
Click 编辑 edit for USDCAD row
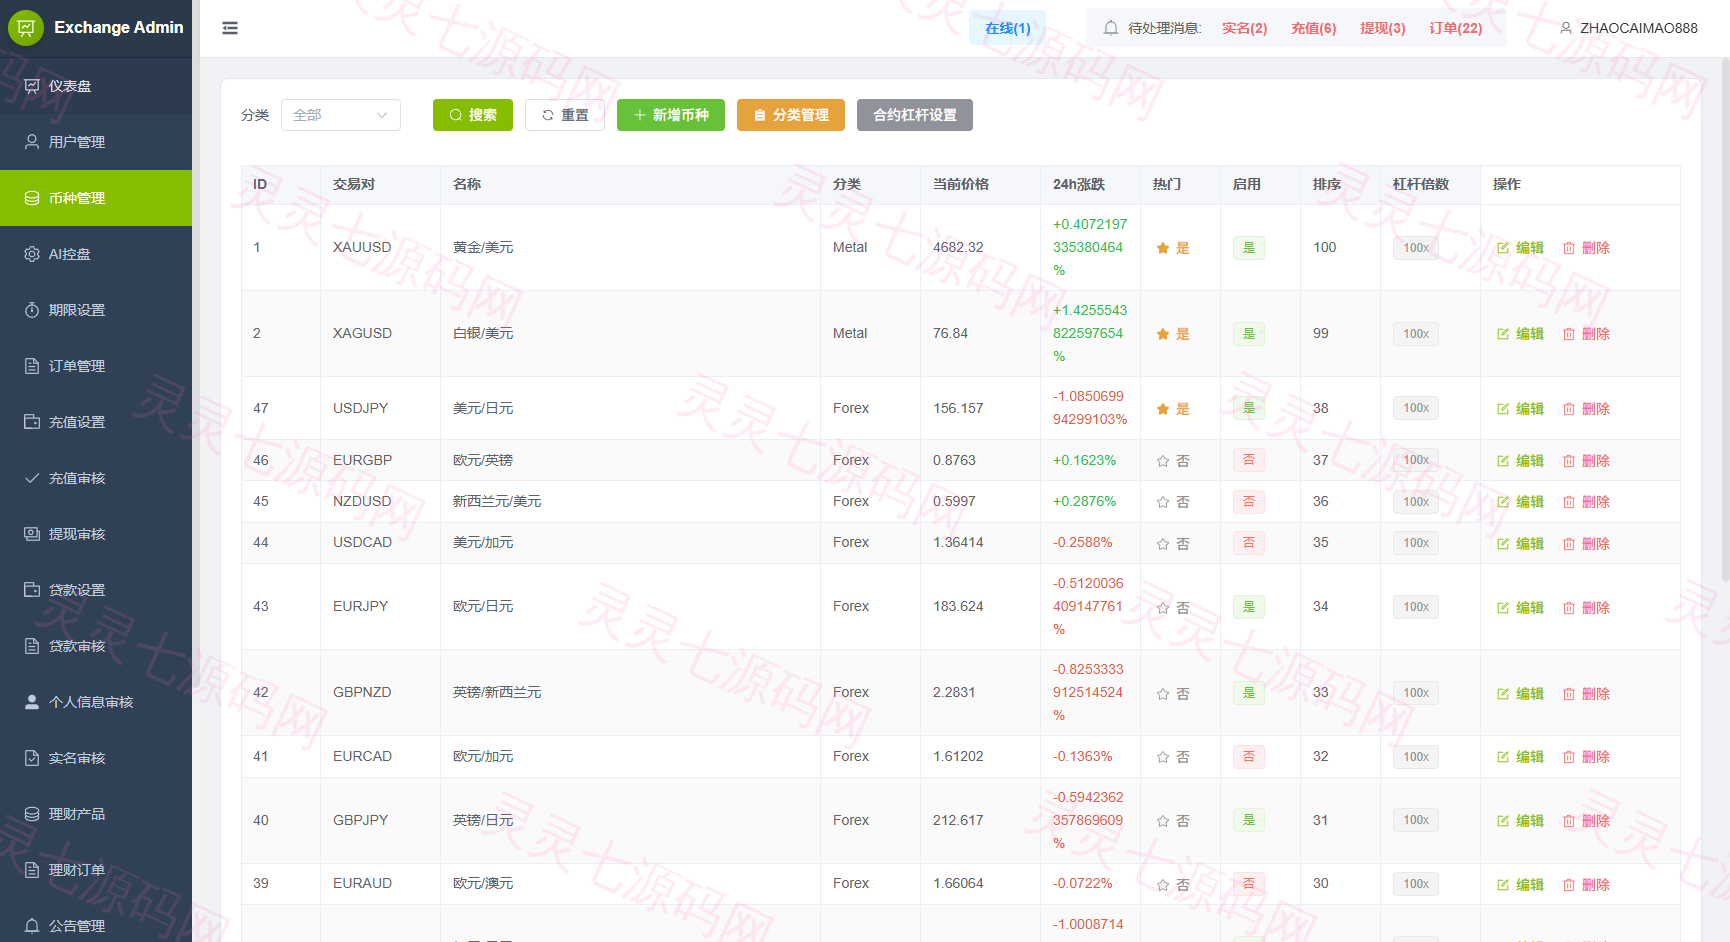[1520, 544]
